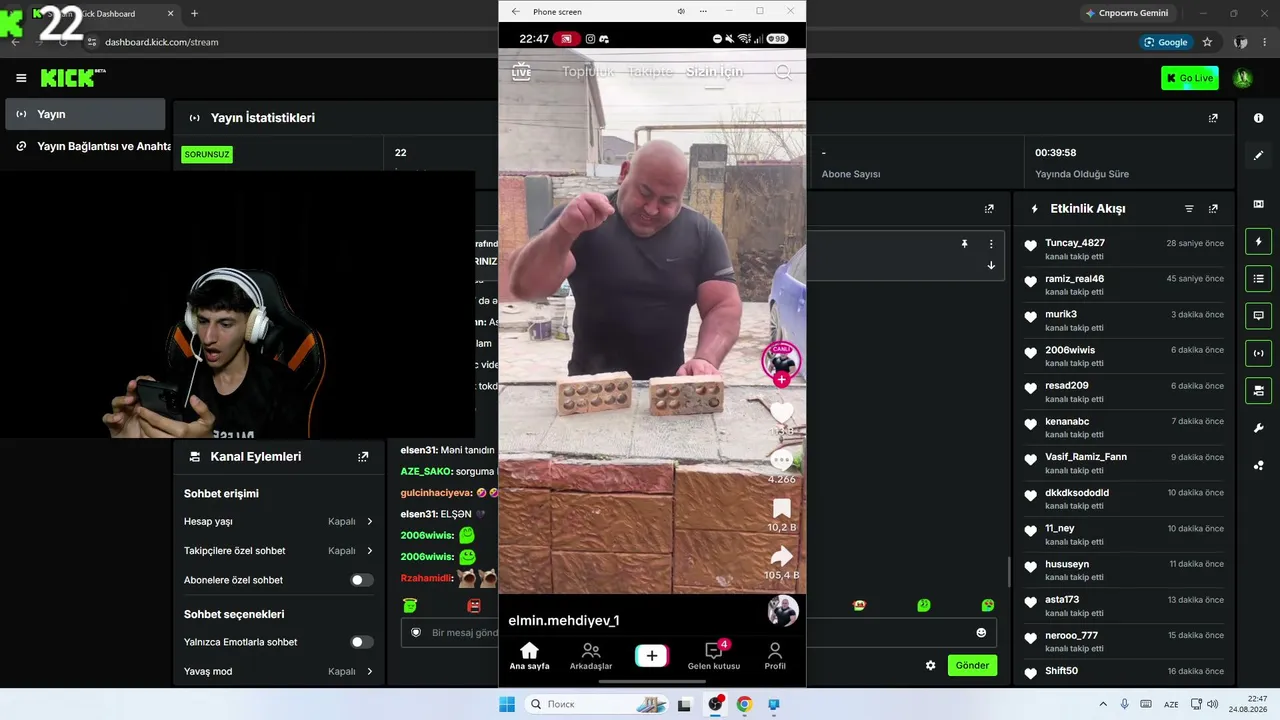The width and height of the screenshot is (1280, 720).
Task: Toggle Yalnızca Emotlarla sohbet switch
Action: [362, 642]
